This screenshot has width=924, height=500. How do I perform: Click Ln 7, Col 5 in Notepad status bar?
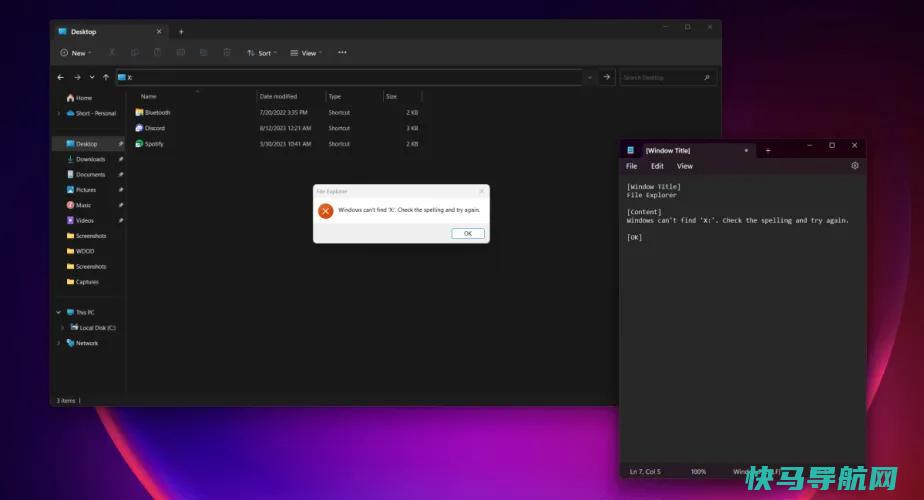(645, 472)
